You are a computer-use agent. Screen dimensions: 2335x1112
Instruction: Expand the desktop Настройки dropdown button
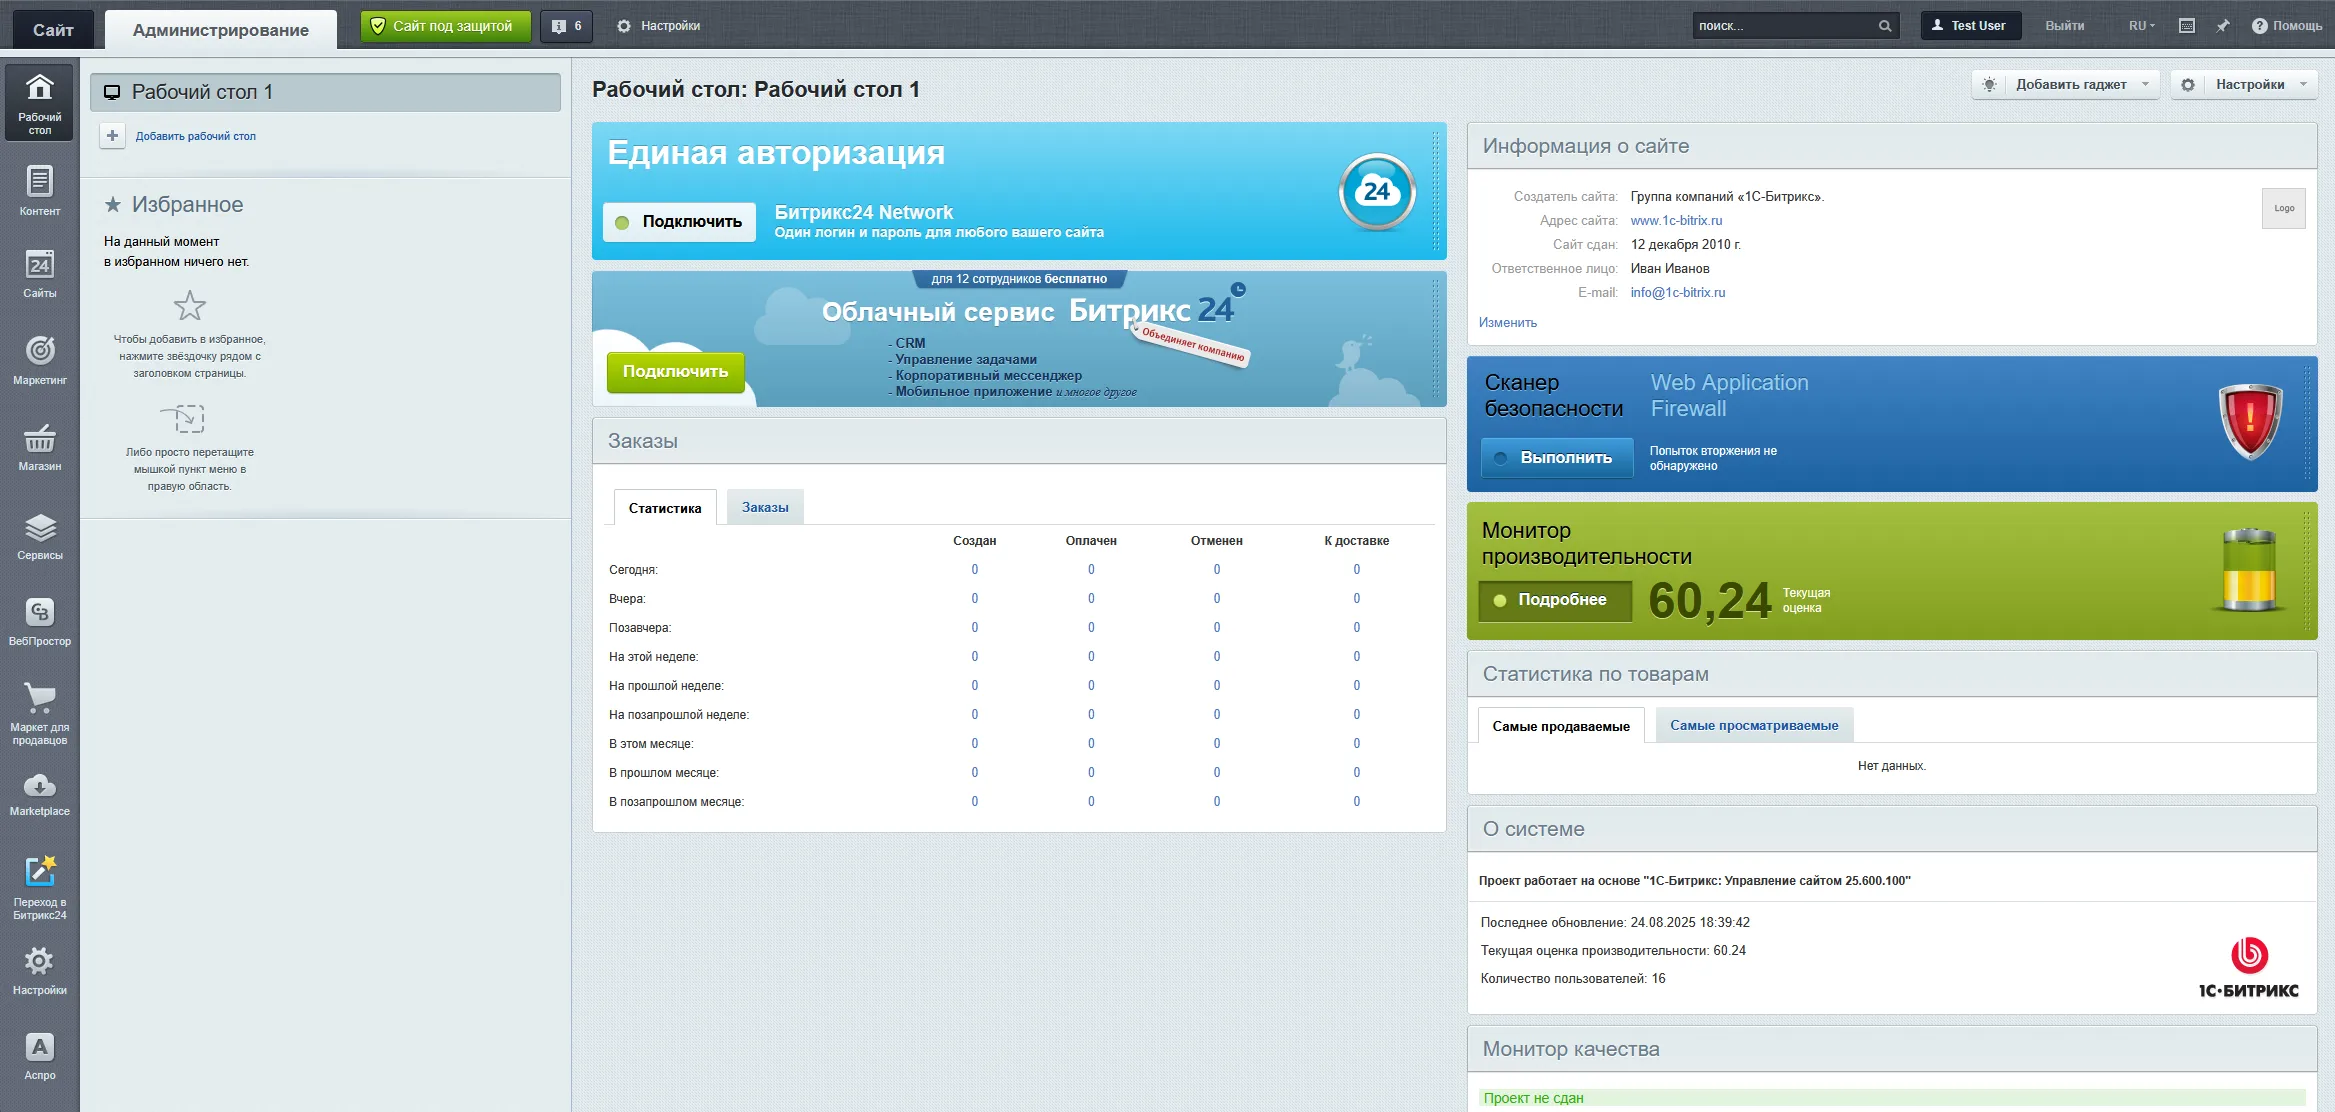click(x=2244, y=85)
